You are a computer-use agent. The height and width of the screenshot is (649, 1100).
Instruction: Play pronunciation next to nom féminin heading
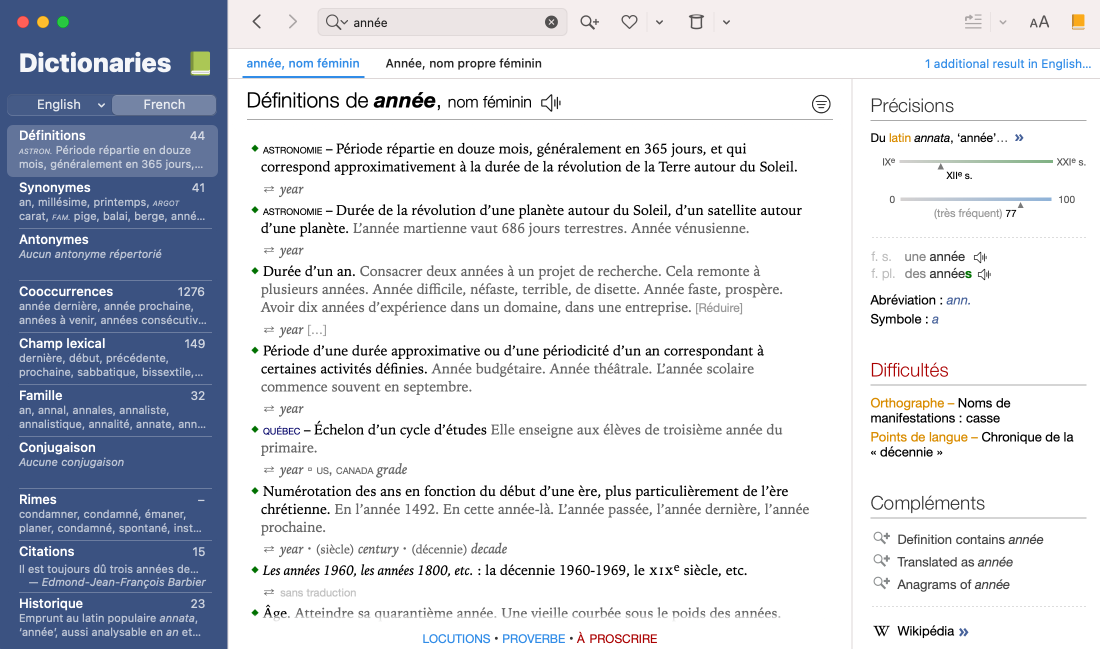pos(551,102)
